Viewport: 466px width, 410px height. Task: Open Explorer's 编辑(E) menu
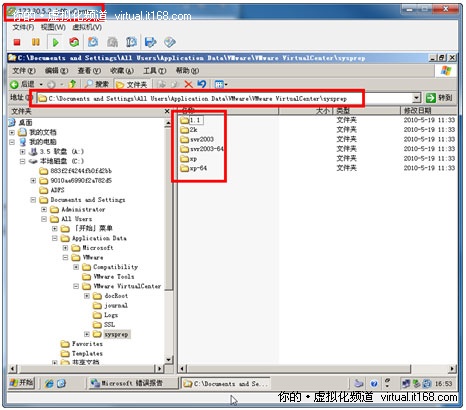pos(56,71)
